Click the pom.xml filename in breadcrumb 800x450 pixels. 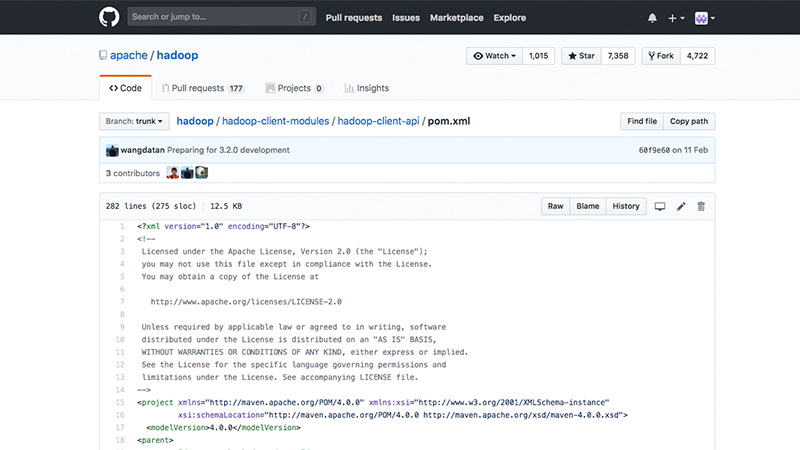(449, 121)
